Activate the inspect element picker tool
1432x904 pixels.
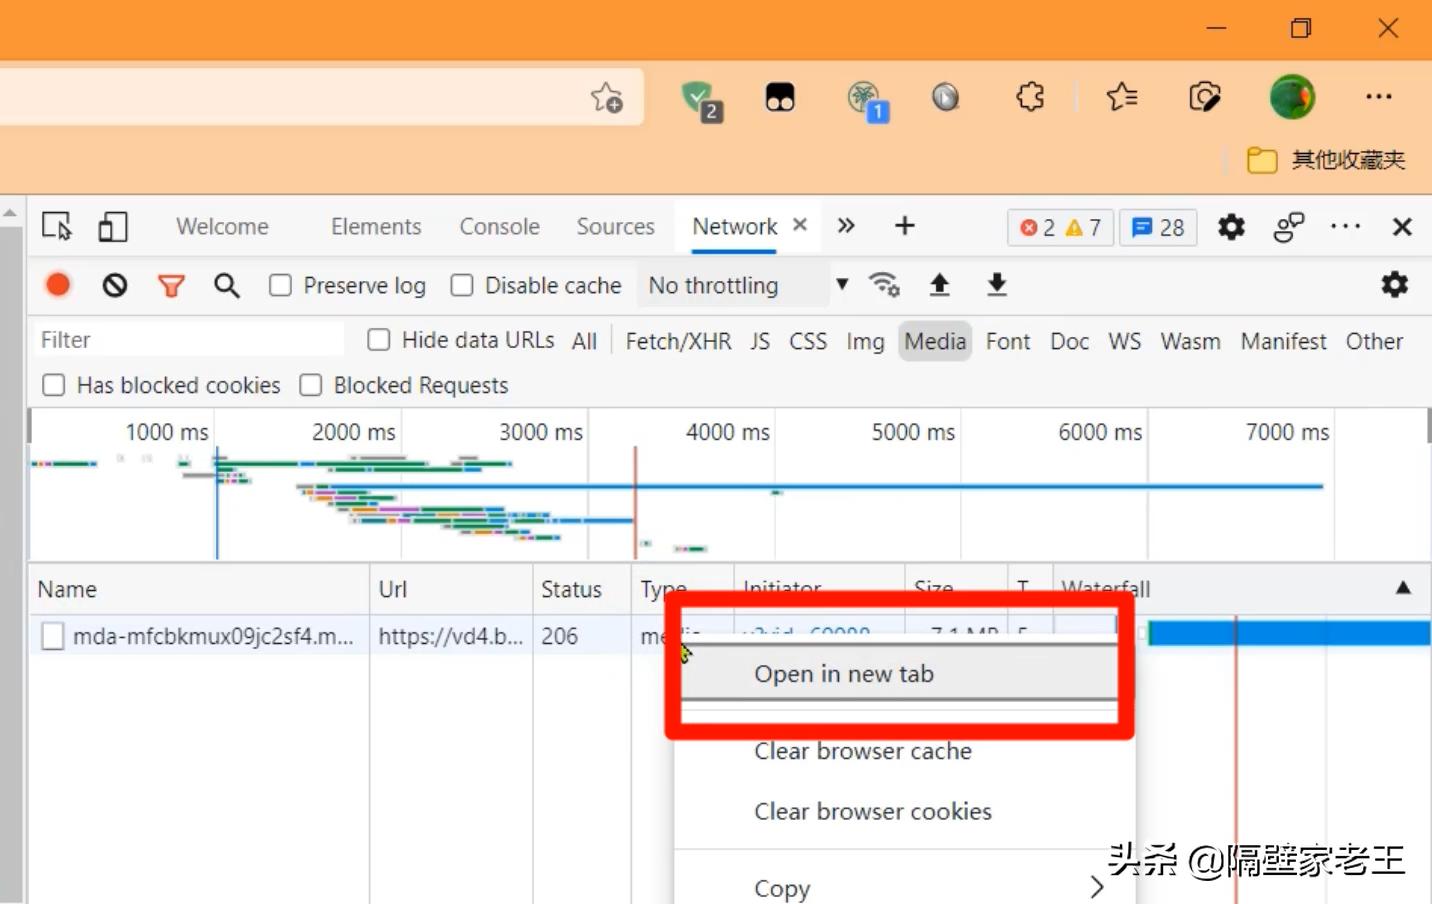(x=57, y=226)
